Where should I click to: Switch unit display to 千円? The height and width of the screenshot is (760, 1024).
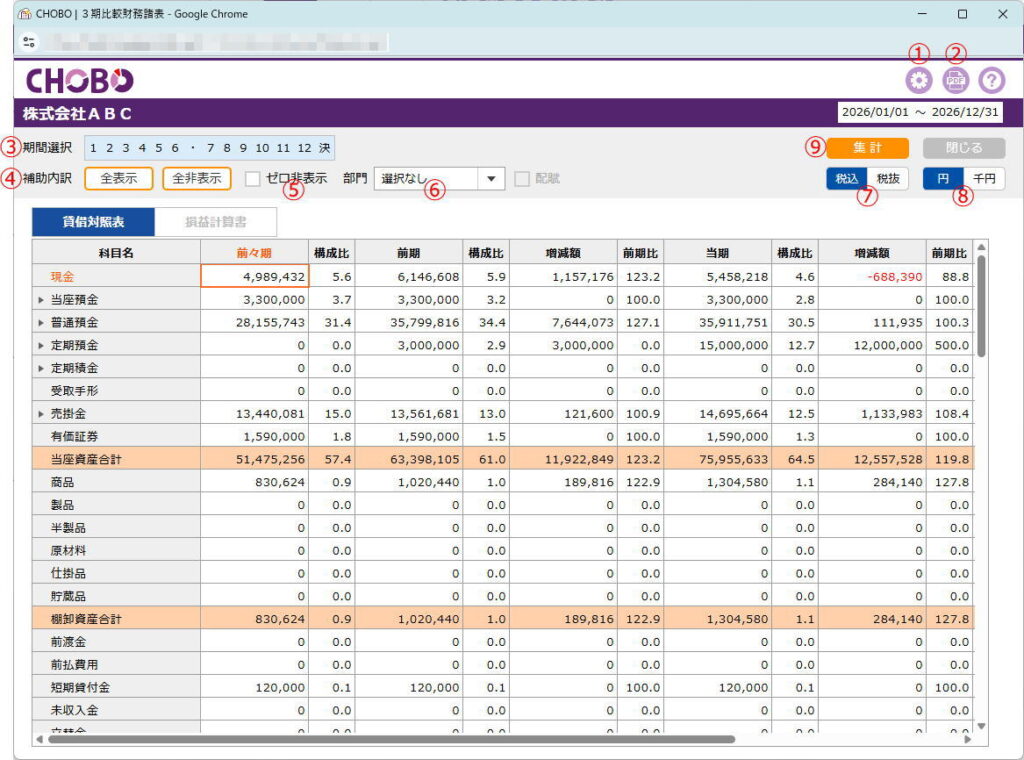tap(985, 178)
